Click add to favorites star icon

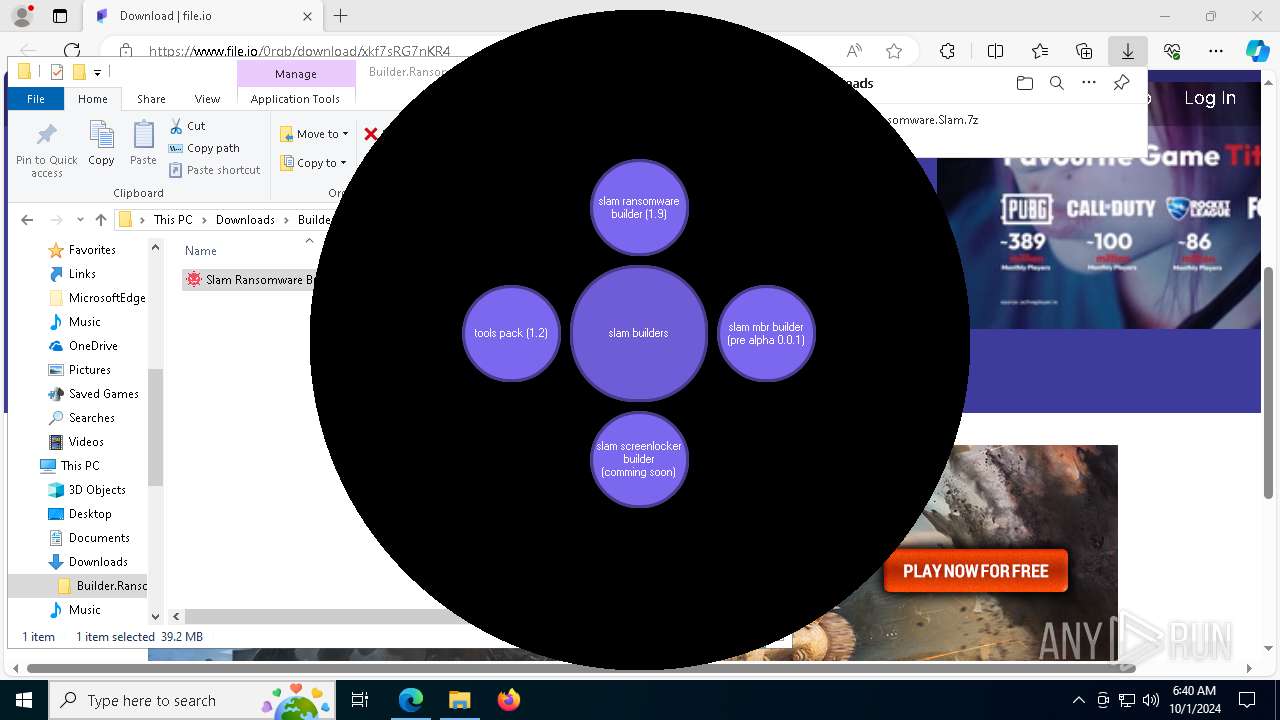click(x=894, y=51)
